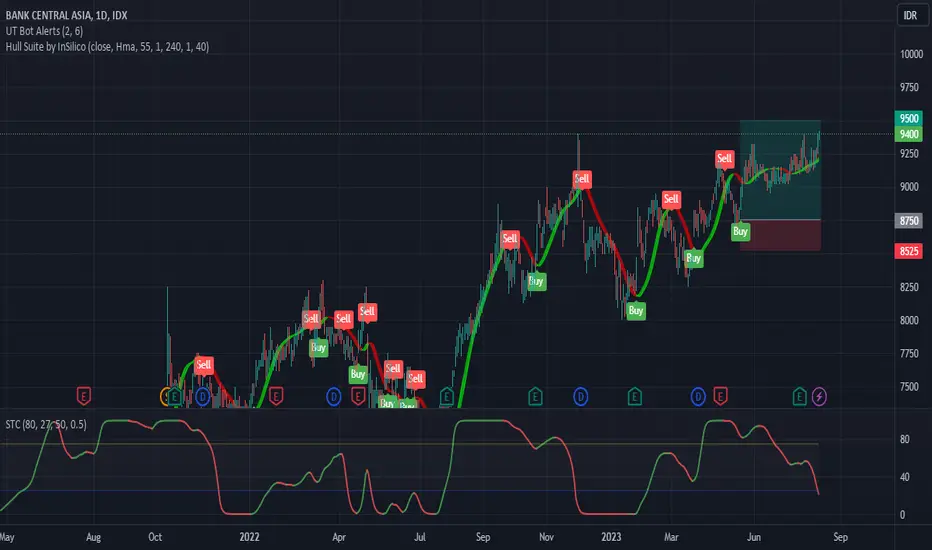Click the Sell signal label near Mar 2023
The height and width of the screenshot is (550, 932).
(x=671, y=200)
